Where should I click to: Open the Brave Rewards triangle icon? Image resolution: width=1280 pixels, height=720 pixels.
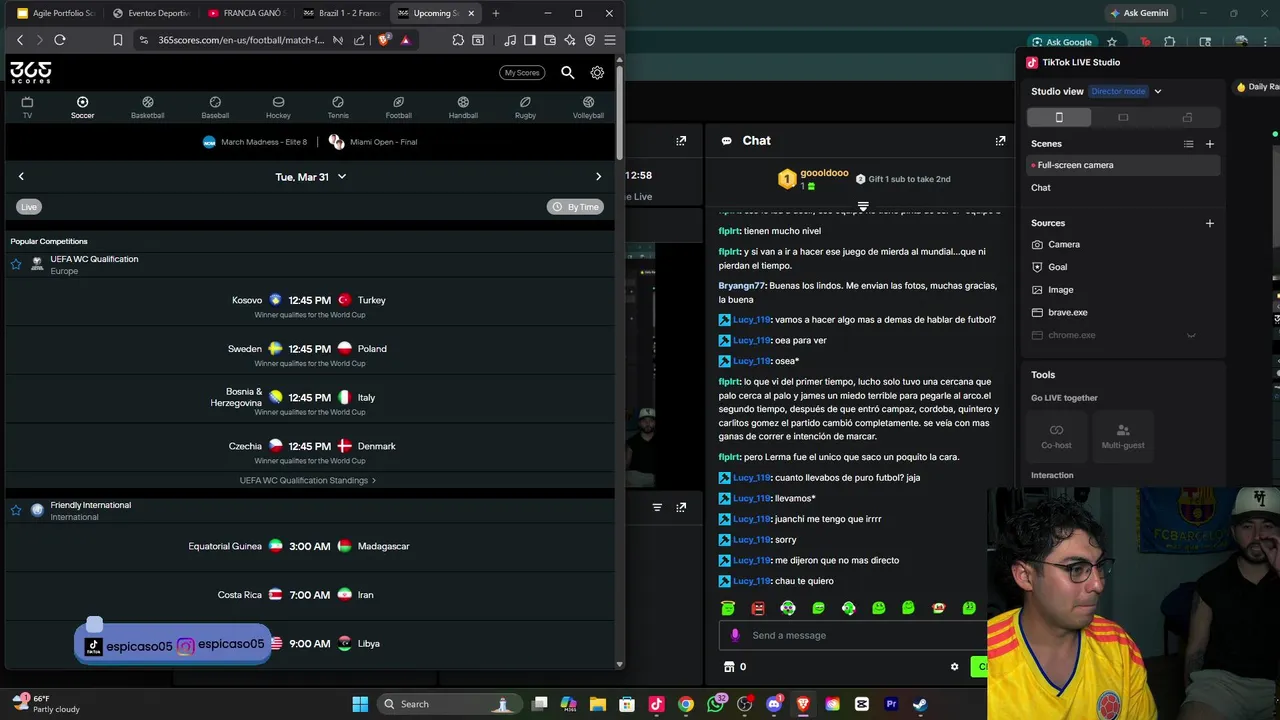pos(405,40)
